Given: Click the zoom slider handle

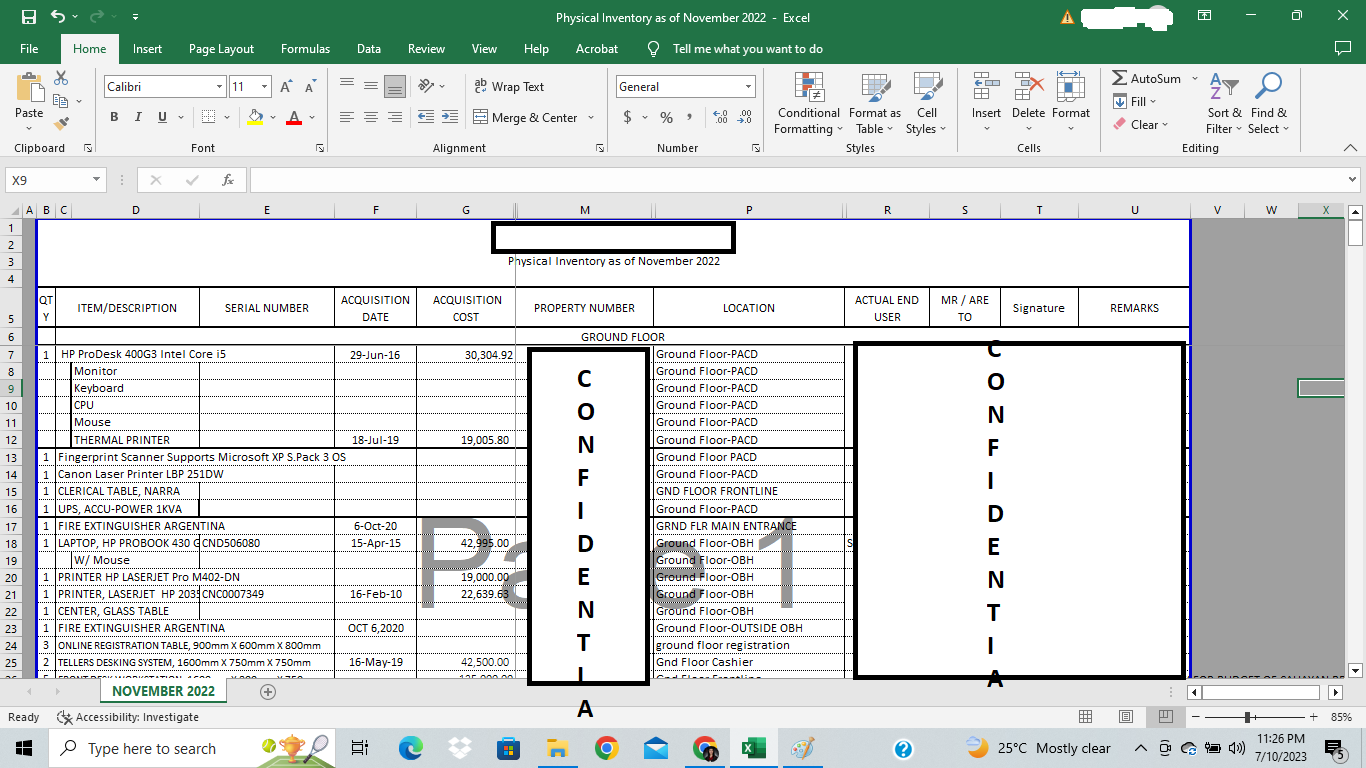Looking at the screenshot, I should click(1247, 717).
